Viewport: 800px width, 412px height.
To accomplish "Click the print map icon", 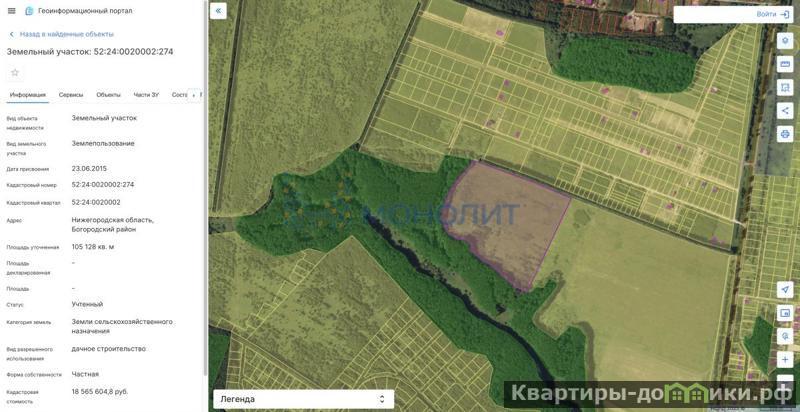I will coord(785,134).
